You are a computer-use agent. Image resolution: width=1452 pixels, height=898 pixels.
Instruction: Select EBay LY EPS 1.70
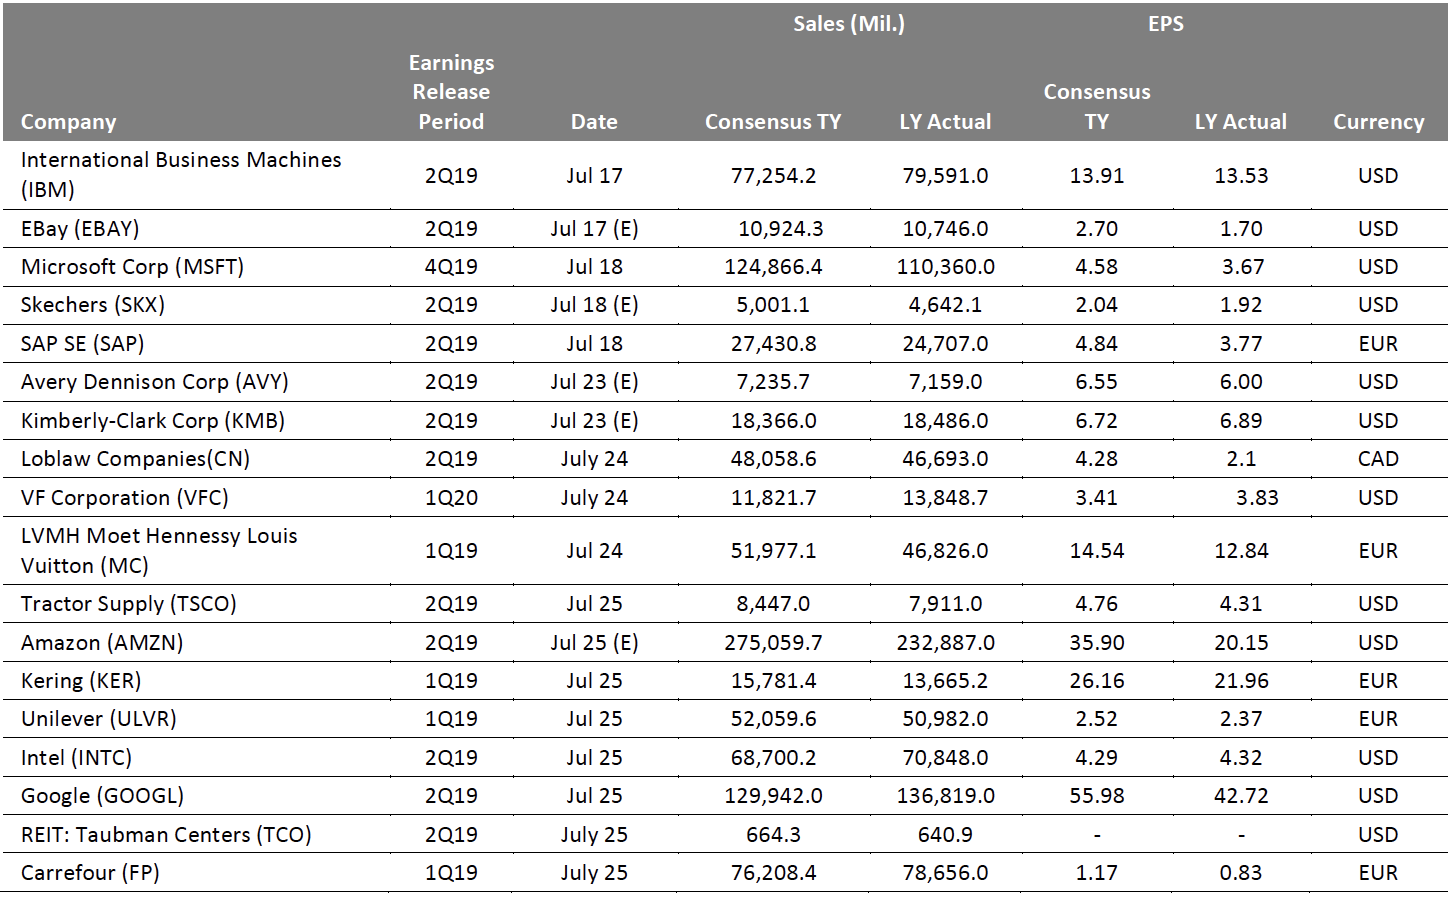pos(1241,229)
